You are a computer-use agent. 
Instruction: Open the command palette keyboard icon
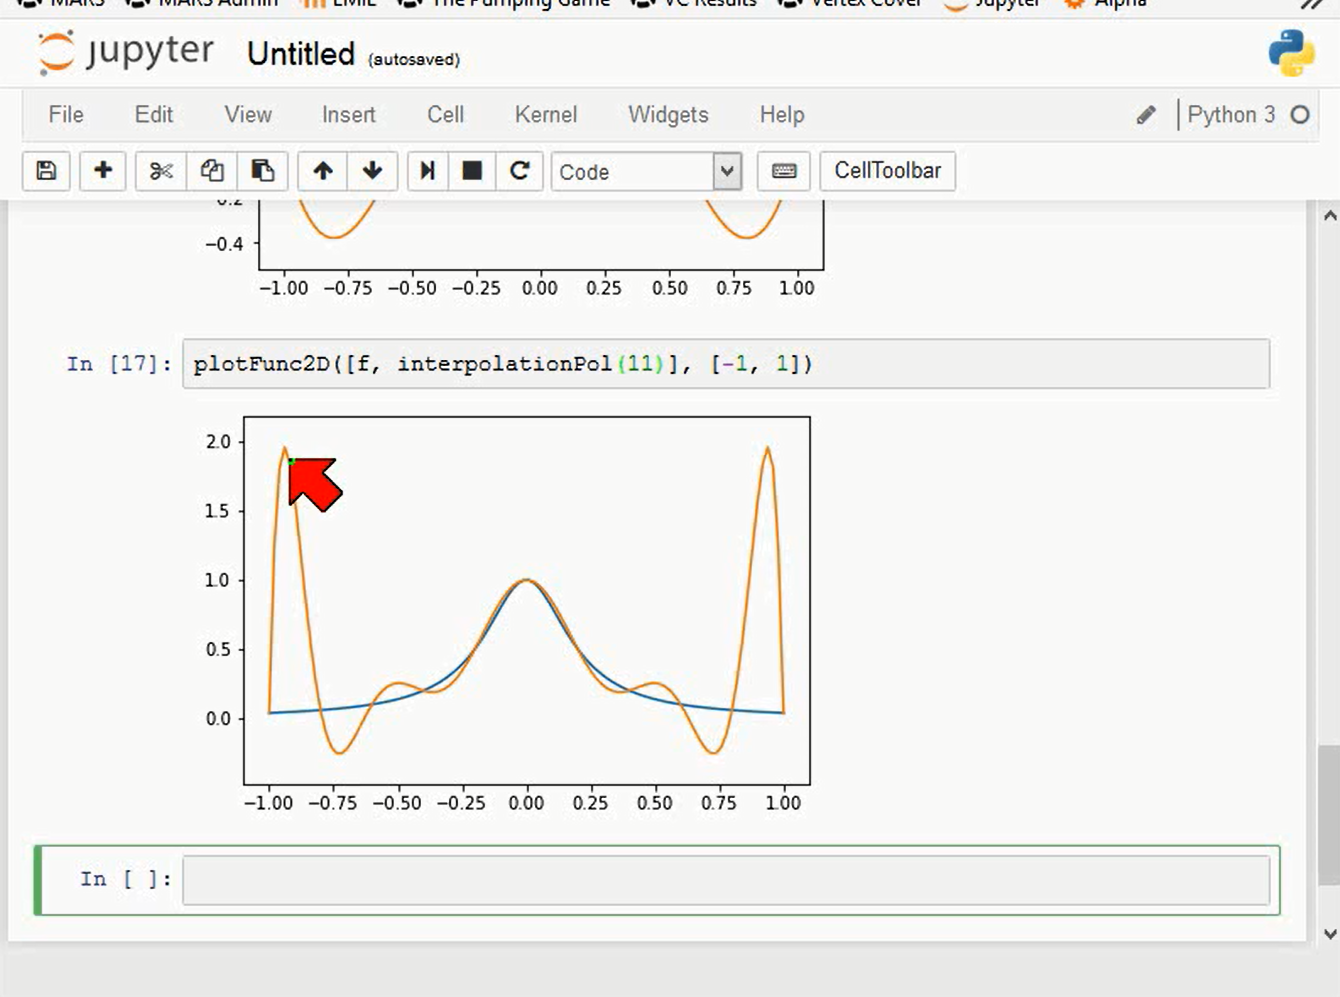coord(784,171)
